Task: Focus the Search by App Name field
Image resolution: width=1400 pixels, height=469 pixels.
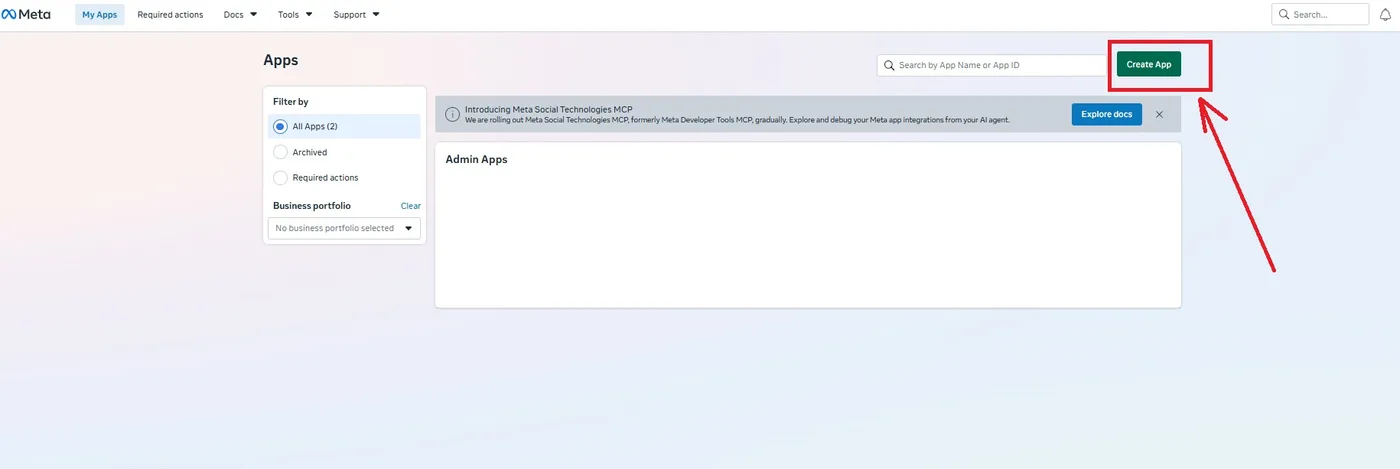Action: tap(992, 65)
